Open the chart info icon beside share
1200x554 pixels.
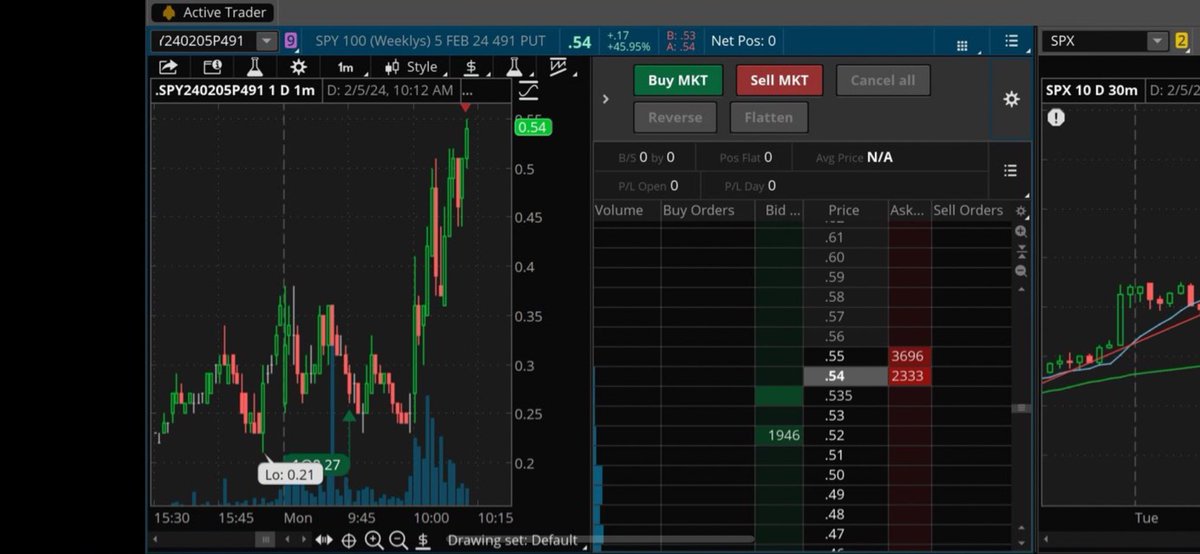(212, 67)
